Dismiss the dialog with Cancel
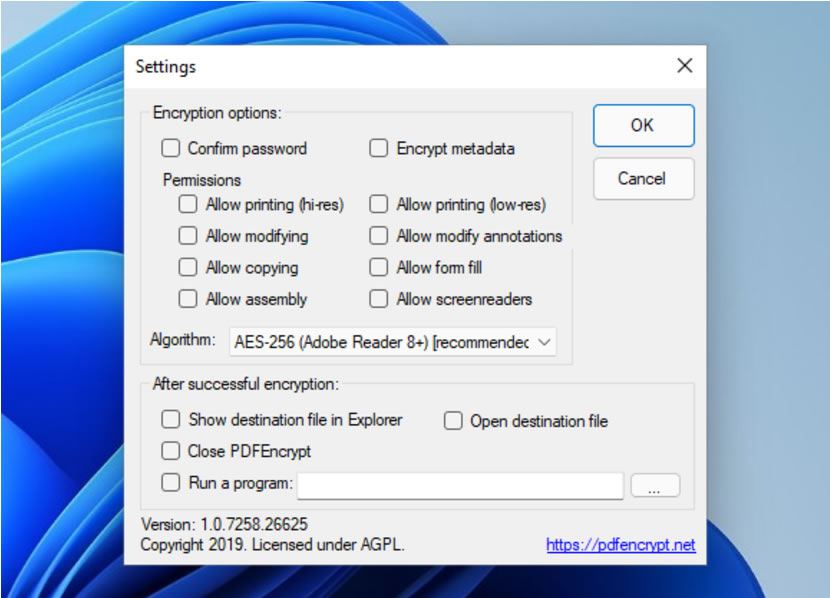Screen dimensions: 830x598 pyautogui.click(x=643, y=178)
